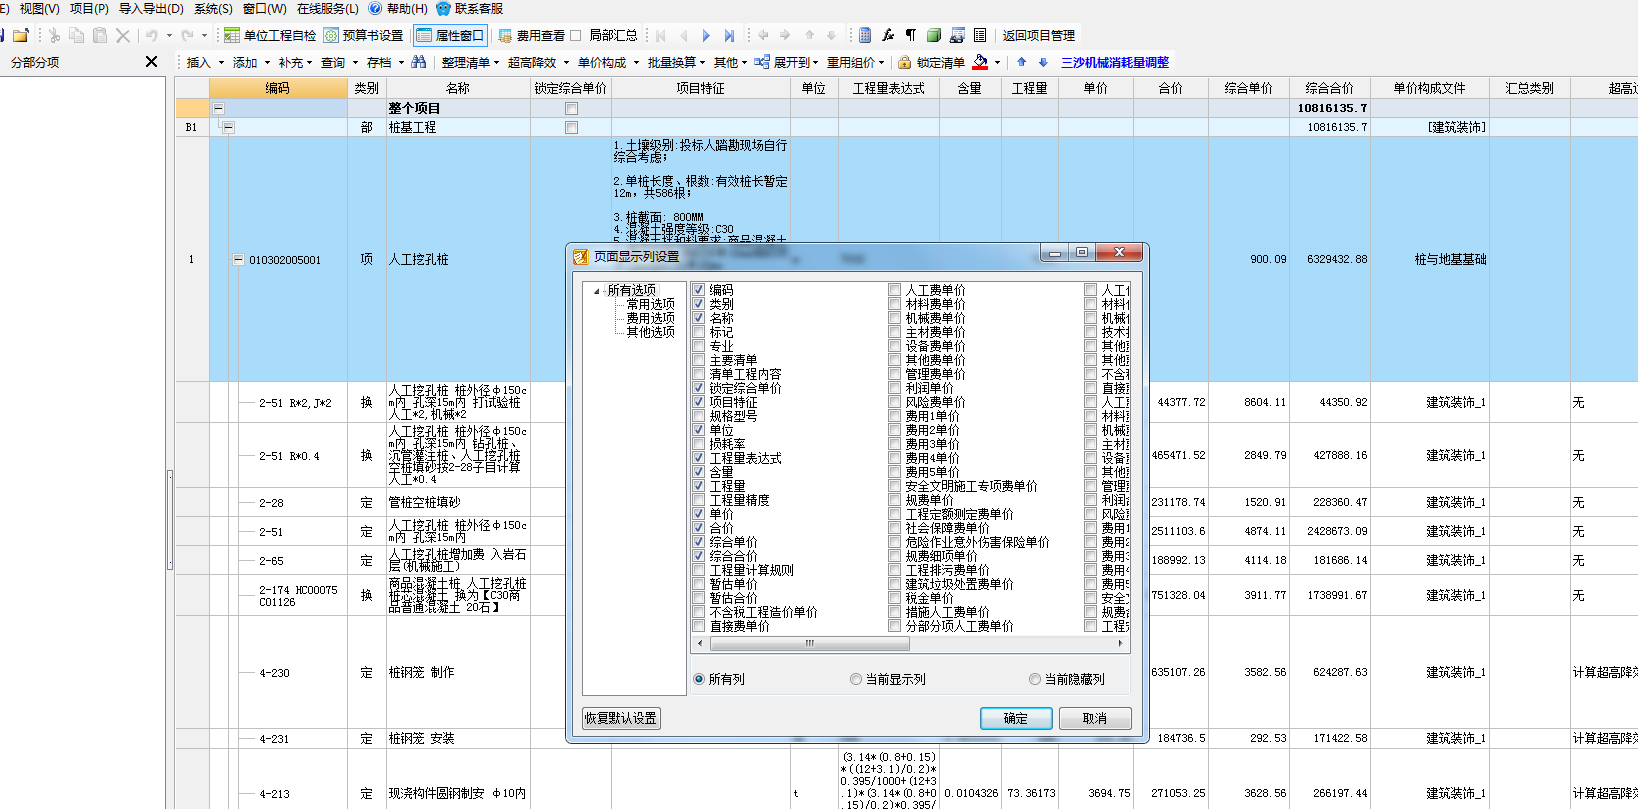Select 常用选项 tree item
Image resolution: width=1638 pixels, height=809 pixels.
(x=651, y=304)
